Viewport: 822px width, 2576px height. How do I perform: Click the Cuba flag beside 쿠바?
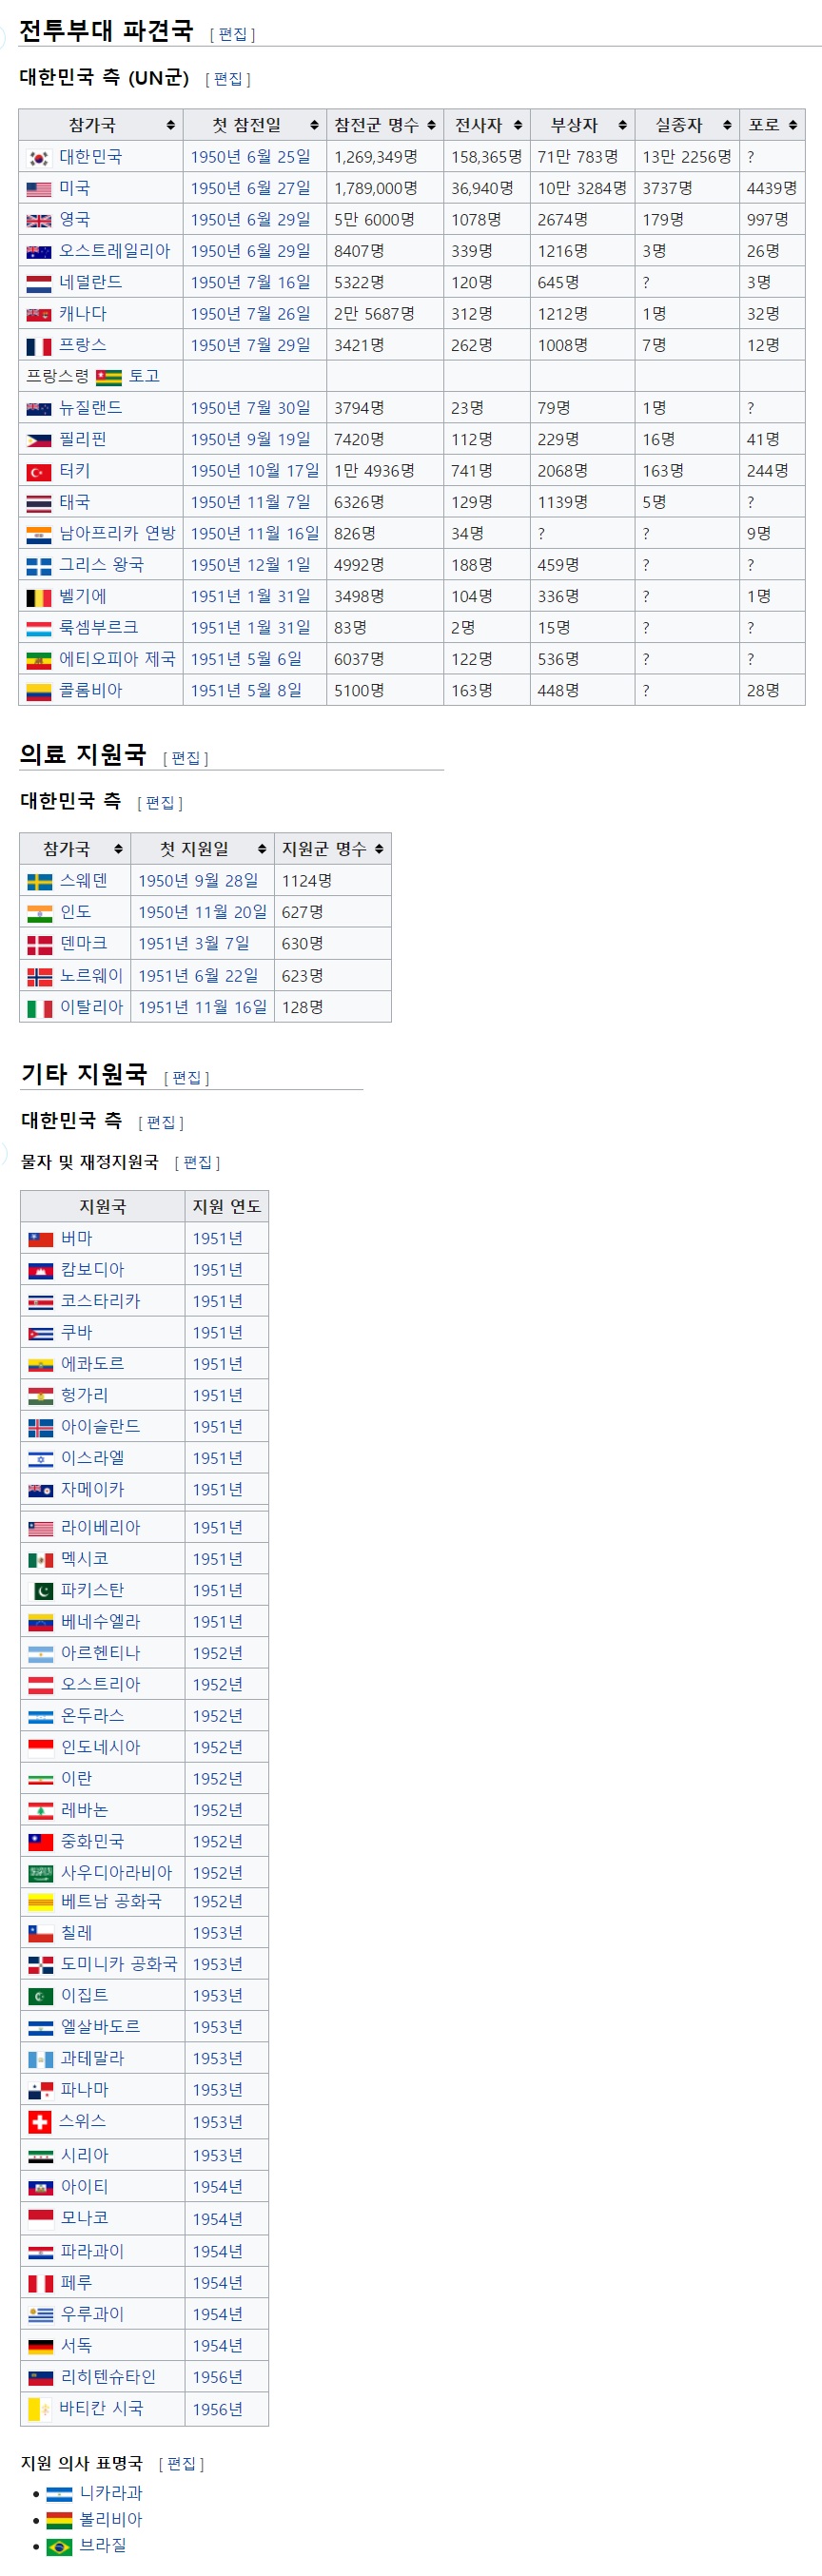point(40,1333)
